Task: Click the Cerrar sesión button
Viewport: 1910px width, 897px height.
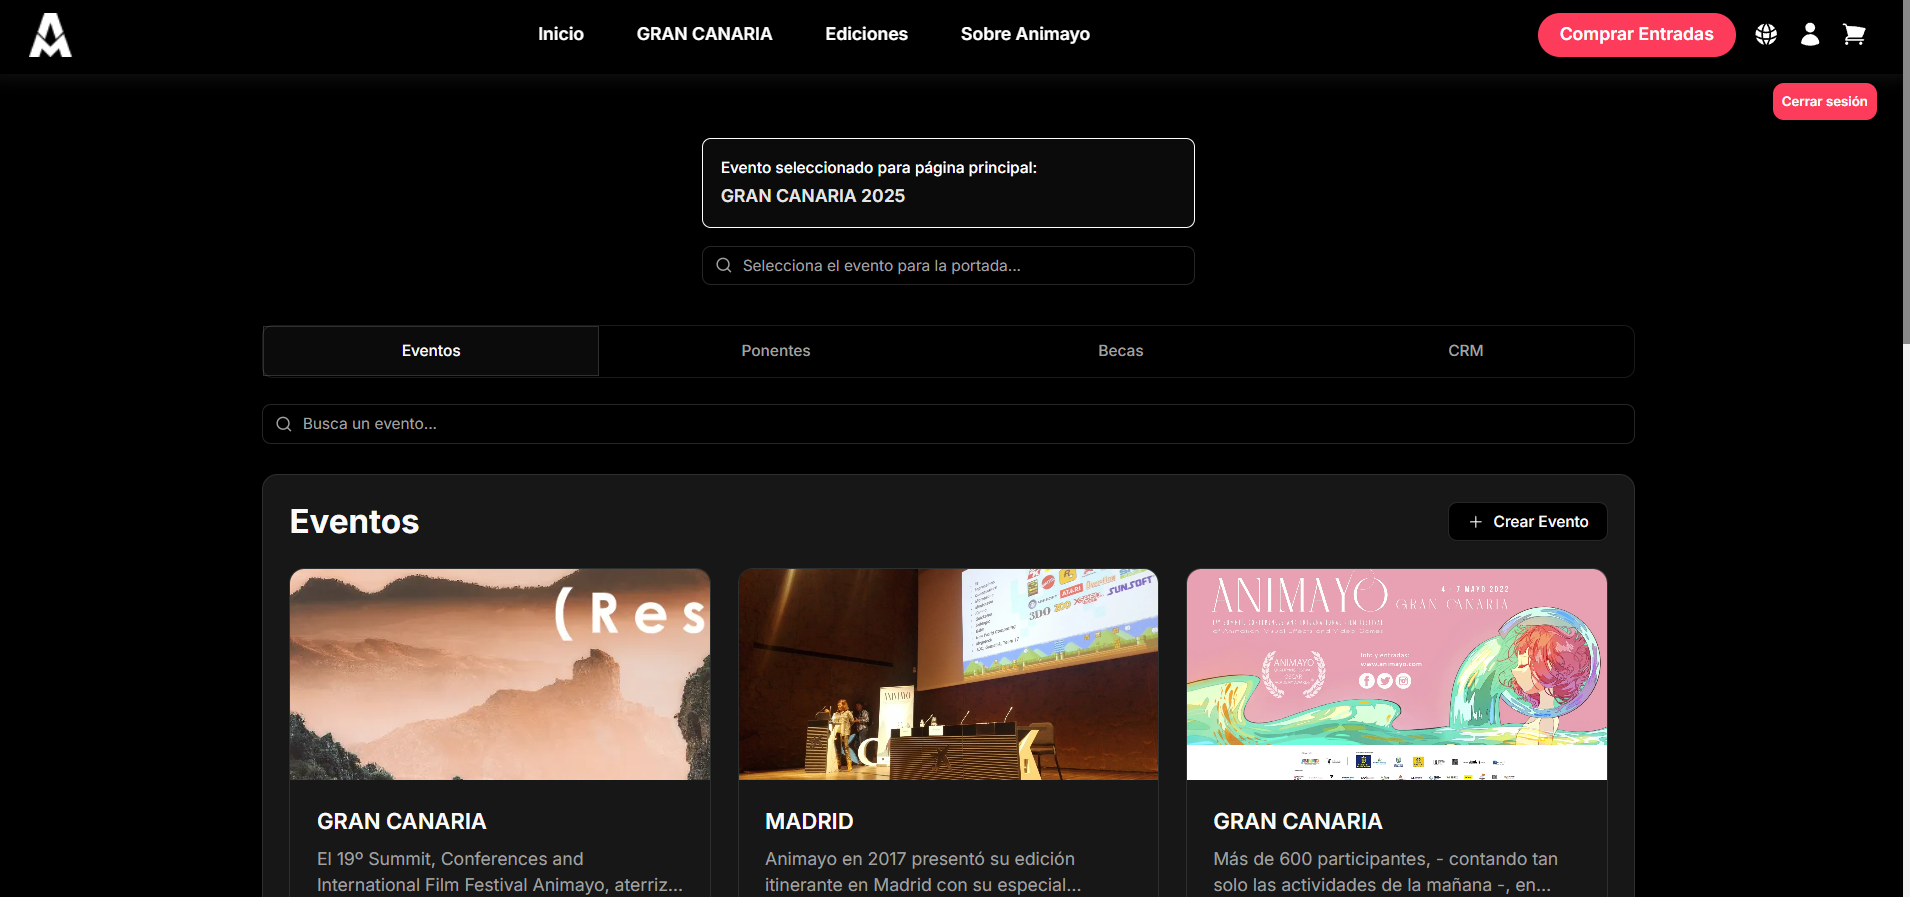Action: coord(1825,101)
